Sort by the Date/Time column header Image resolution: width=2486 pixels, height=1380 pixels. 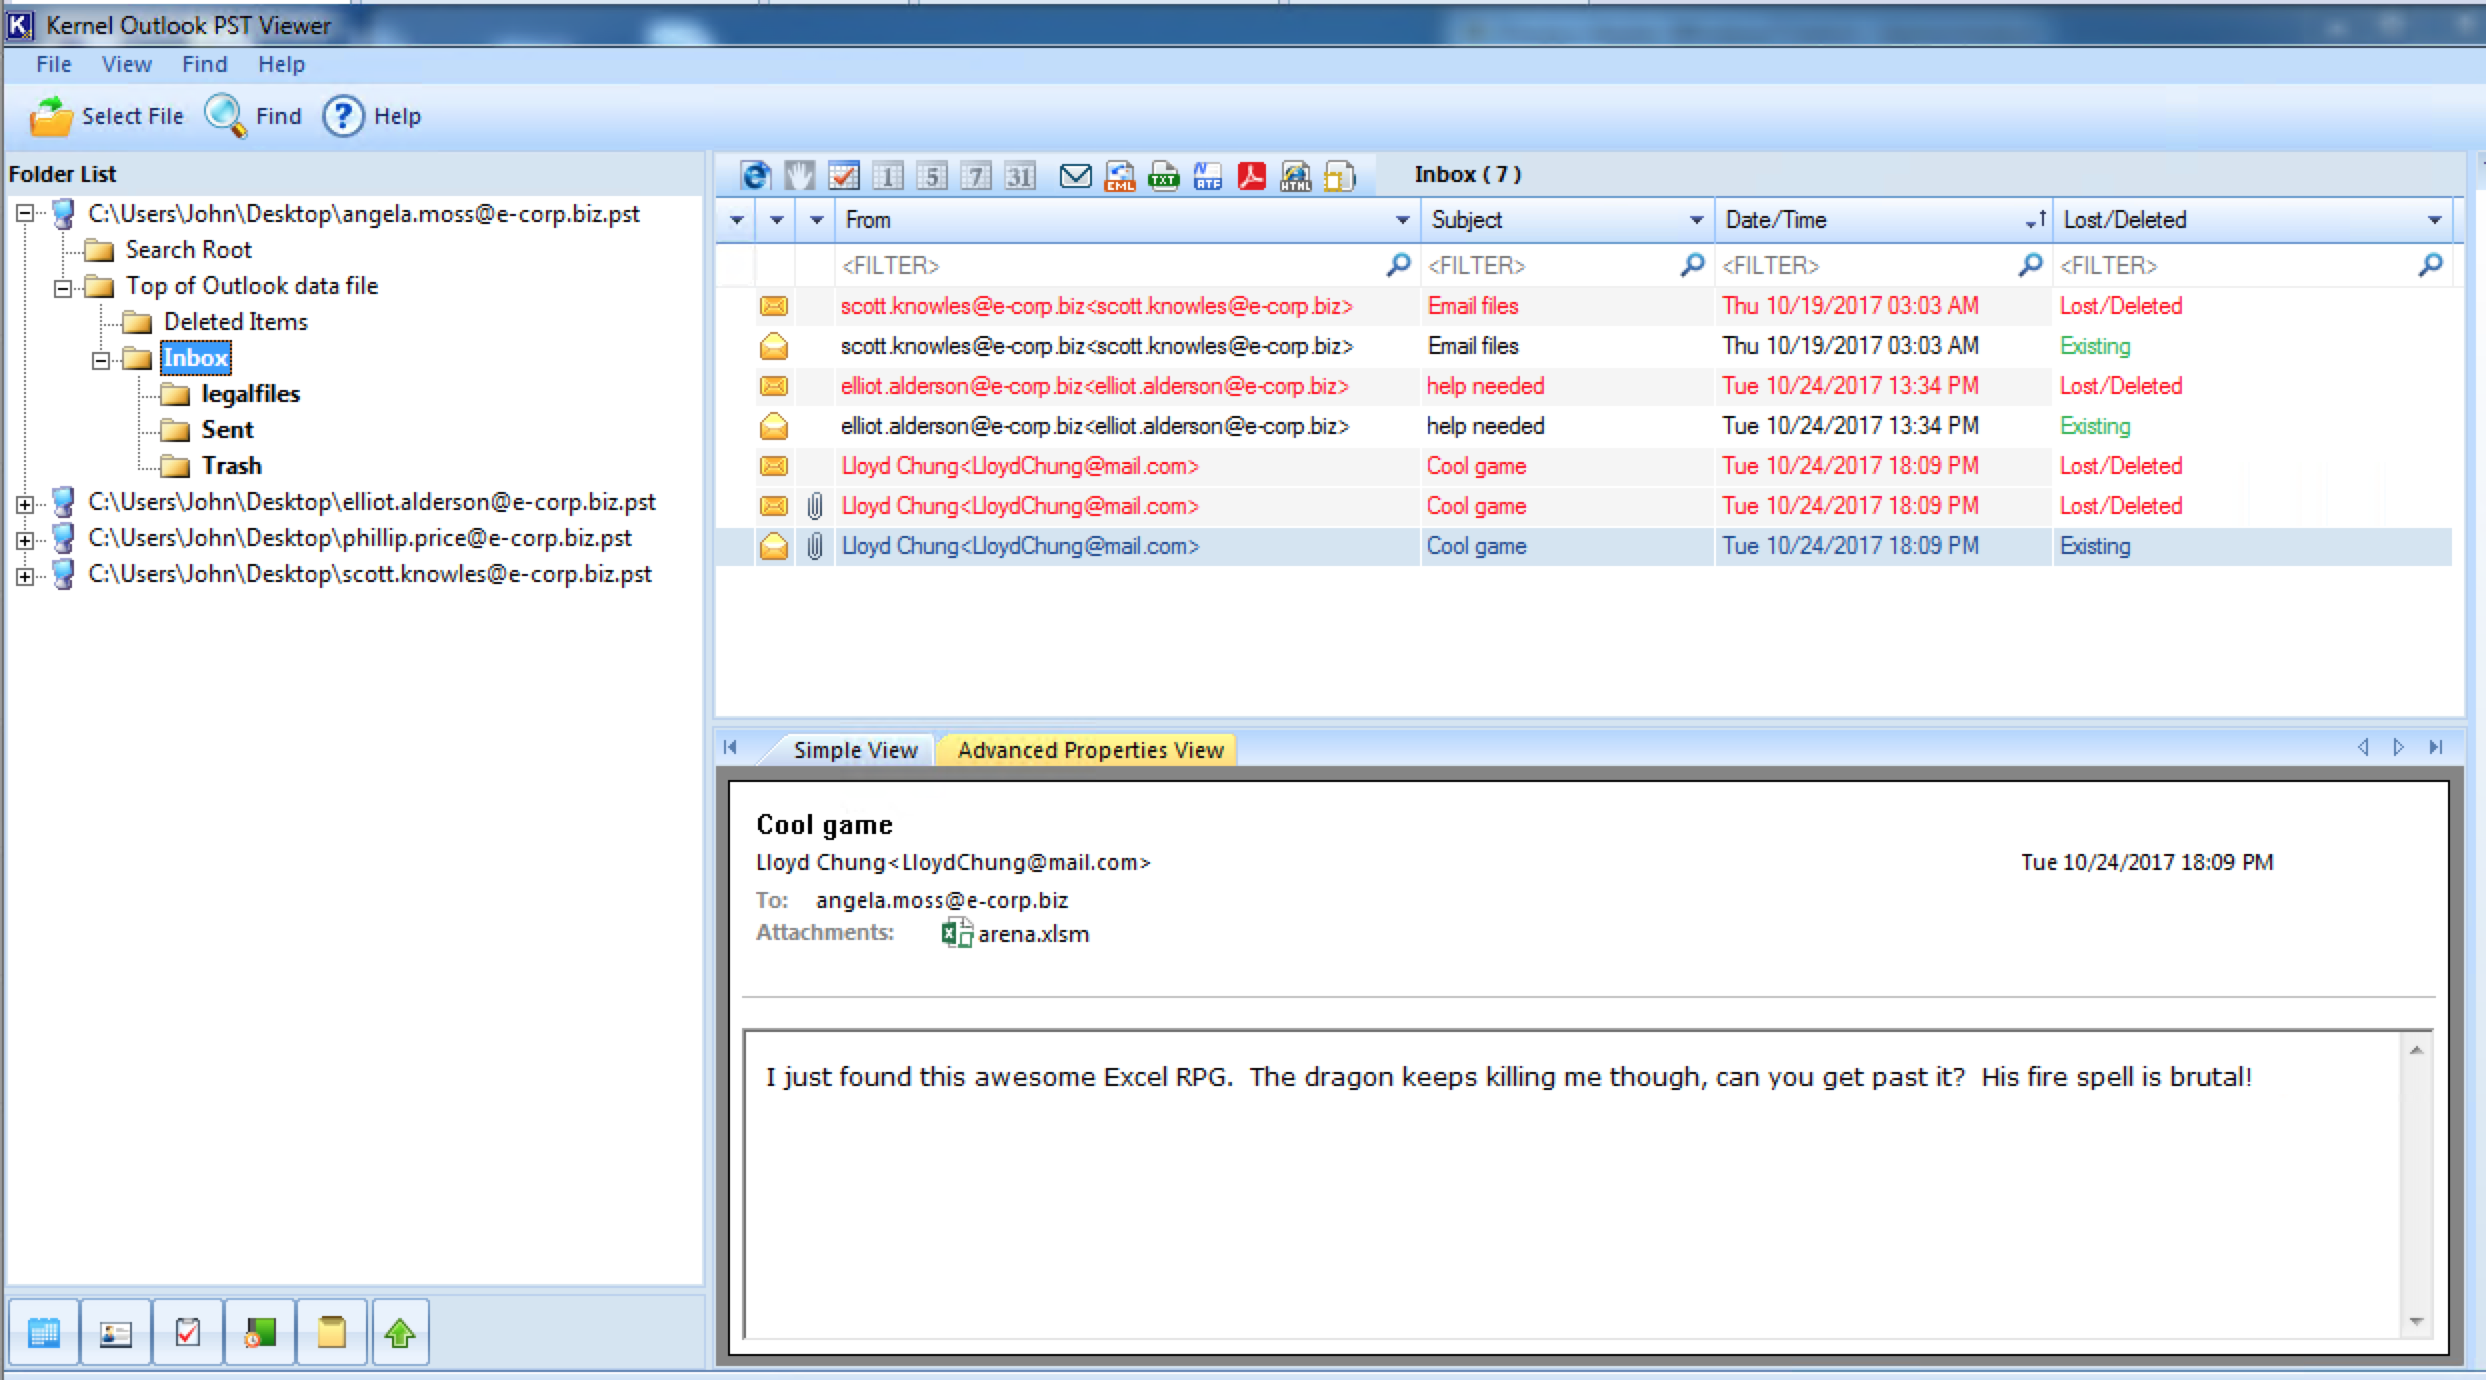[x=1883, y=220]
